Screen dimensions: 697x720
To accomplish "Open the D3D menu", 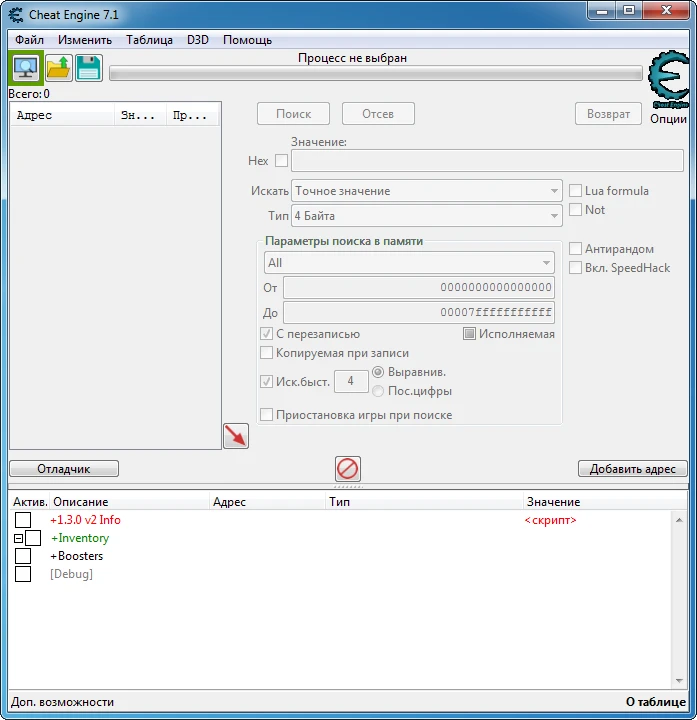I will (198, 40).
